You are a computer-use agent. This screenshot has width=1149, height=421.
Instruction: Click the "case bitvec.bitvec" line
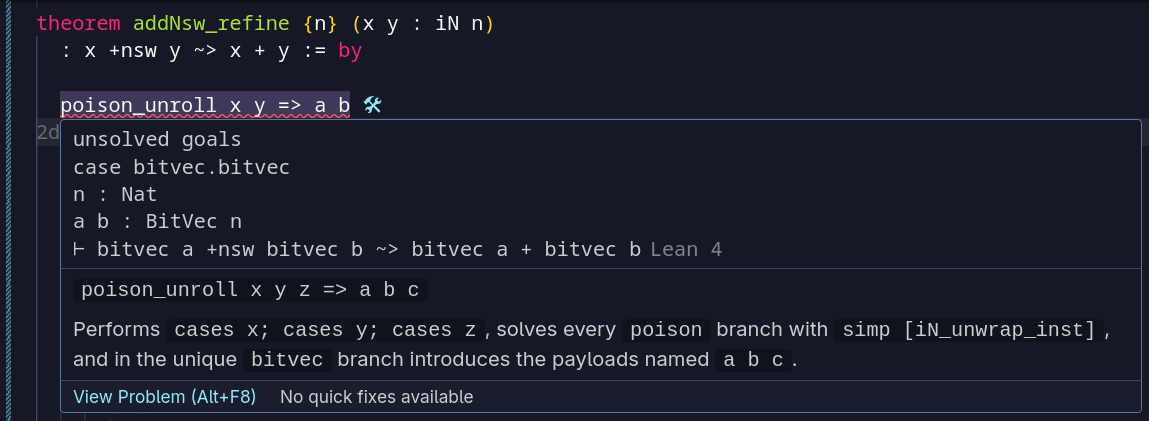pyautogui.click(x=181, y=167)
